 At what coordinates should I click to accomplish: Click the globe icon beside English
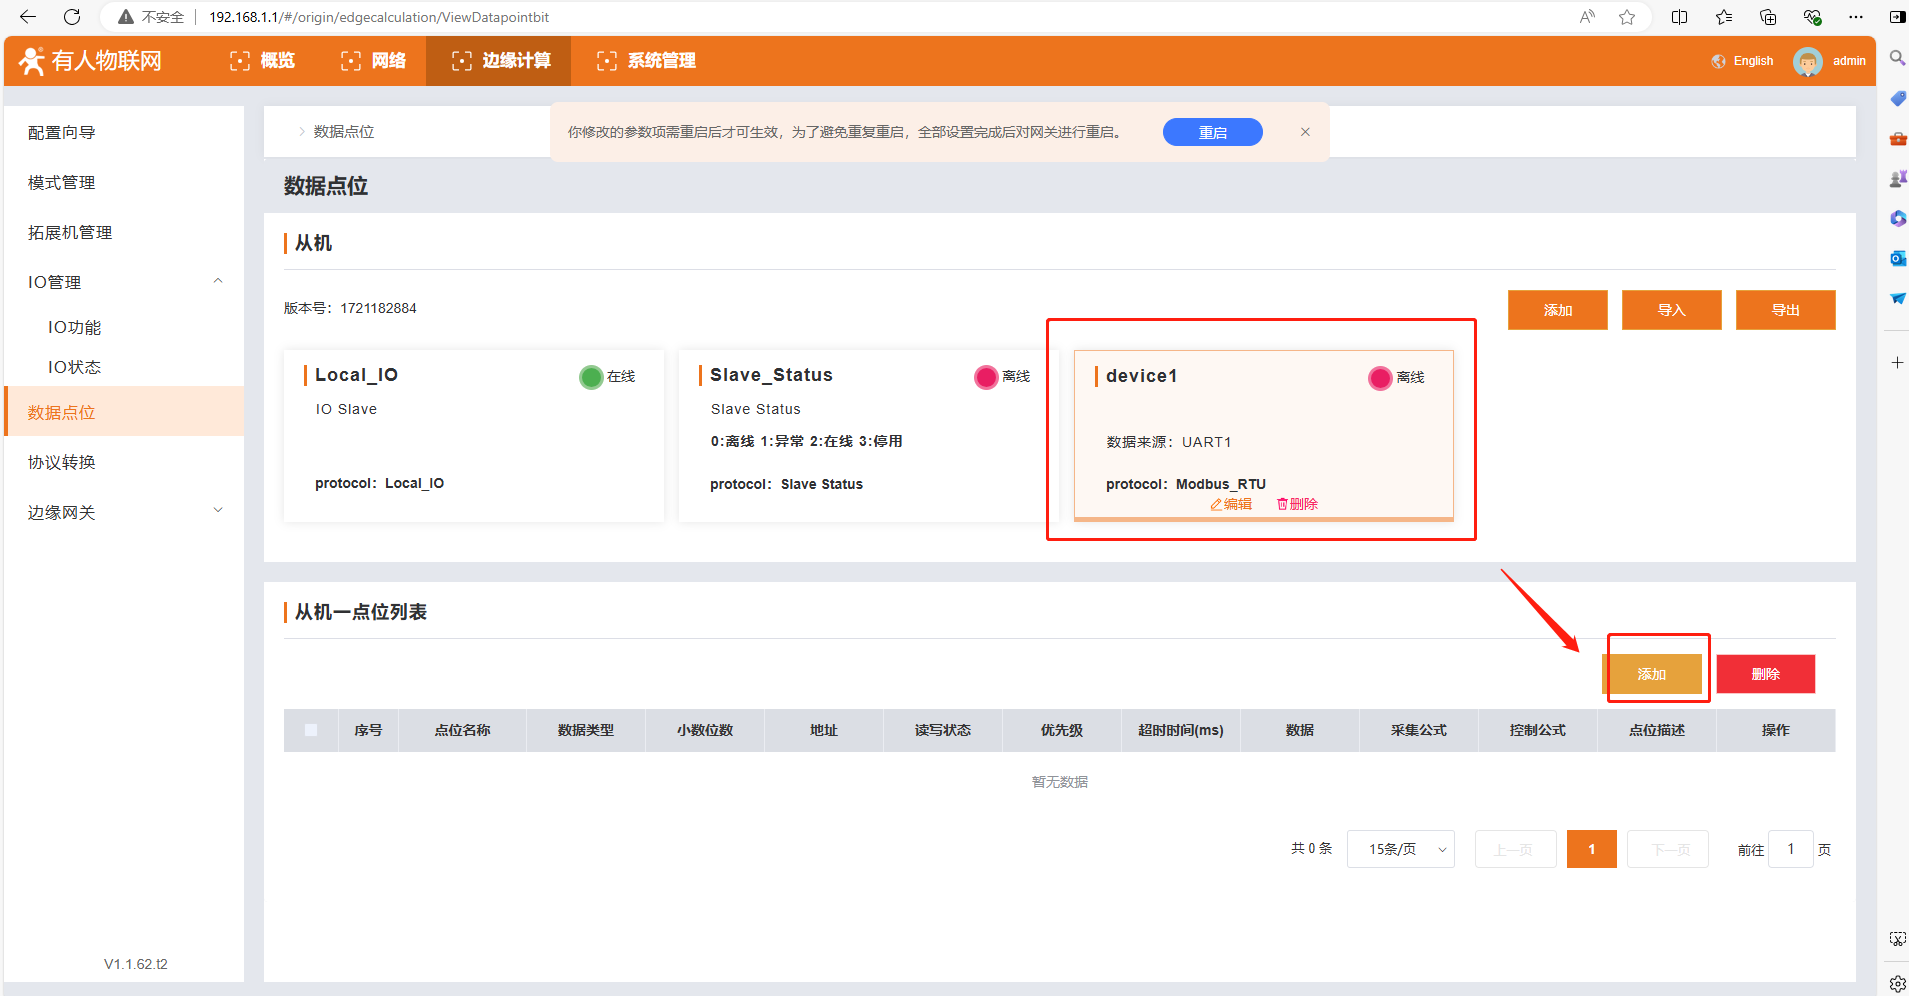pyautogui.click(x=1718, y=61)
